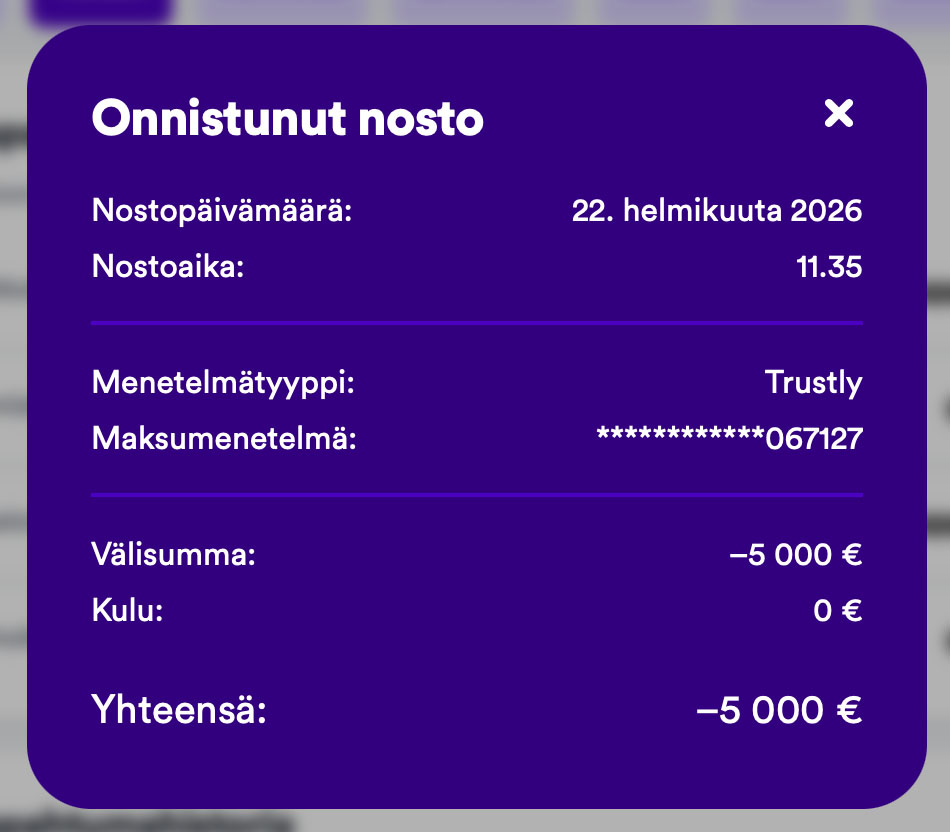Click the Maksumenetelmä label

click(224, 439)
